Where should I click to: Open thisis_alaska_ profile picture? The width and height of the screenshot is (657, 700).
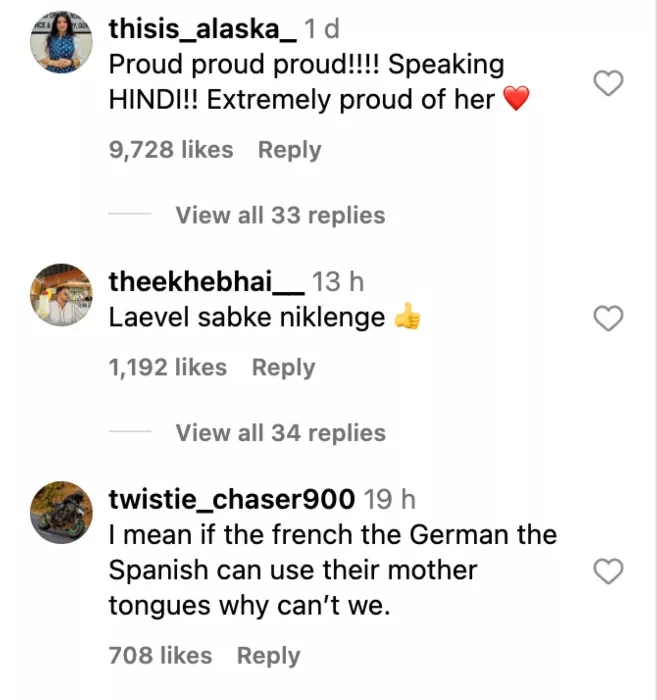tap(62, 43)
